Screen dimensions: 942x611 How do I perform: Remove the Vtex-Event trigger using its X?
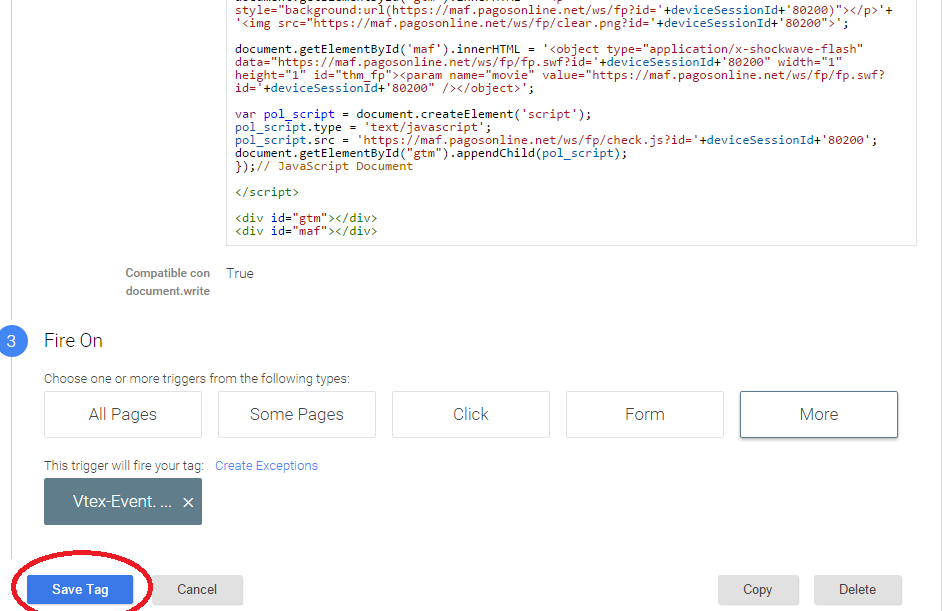187,503
